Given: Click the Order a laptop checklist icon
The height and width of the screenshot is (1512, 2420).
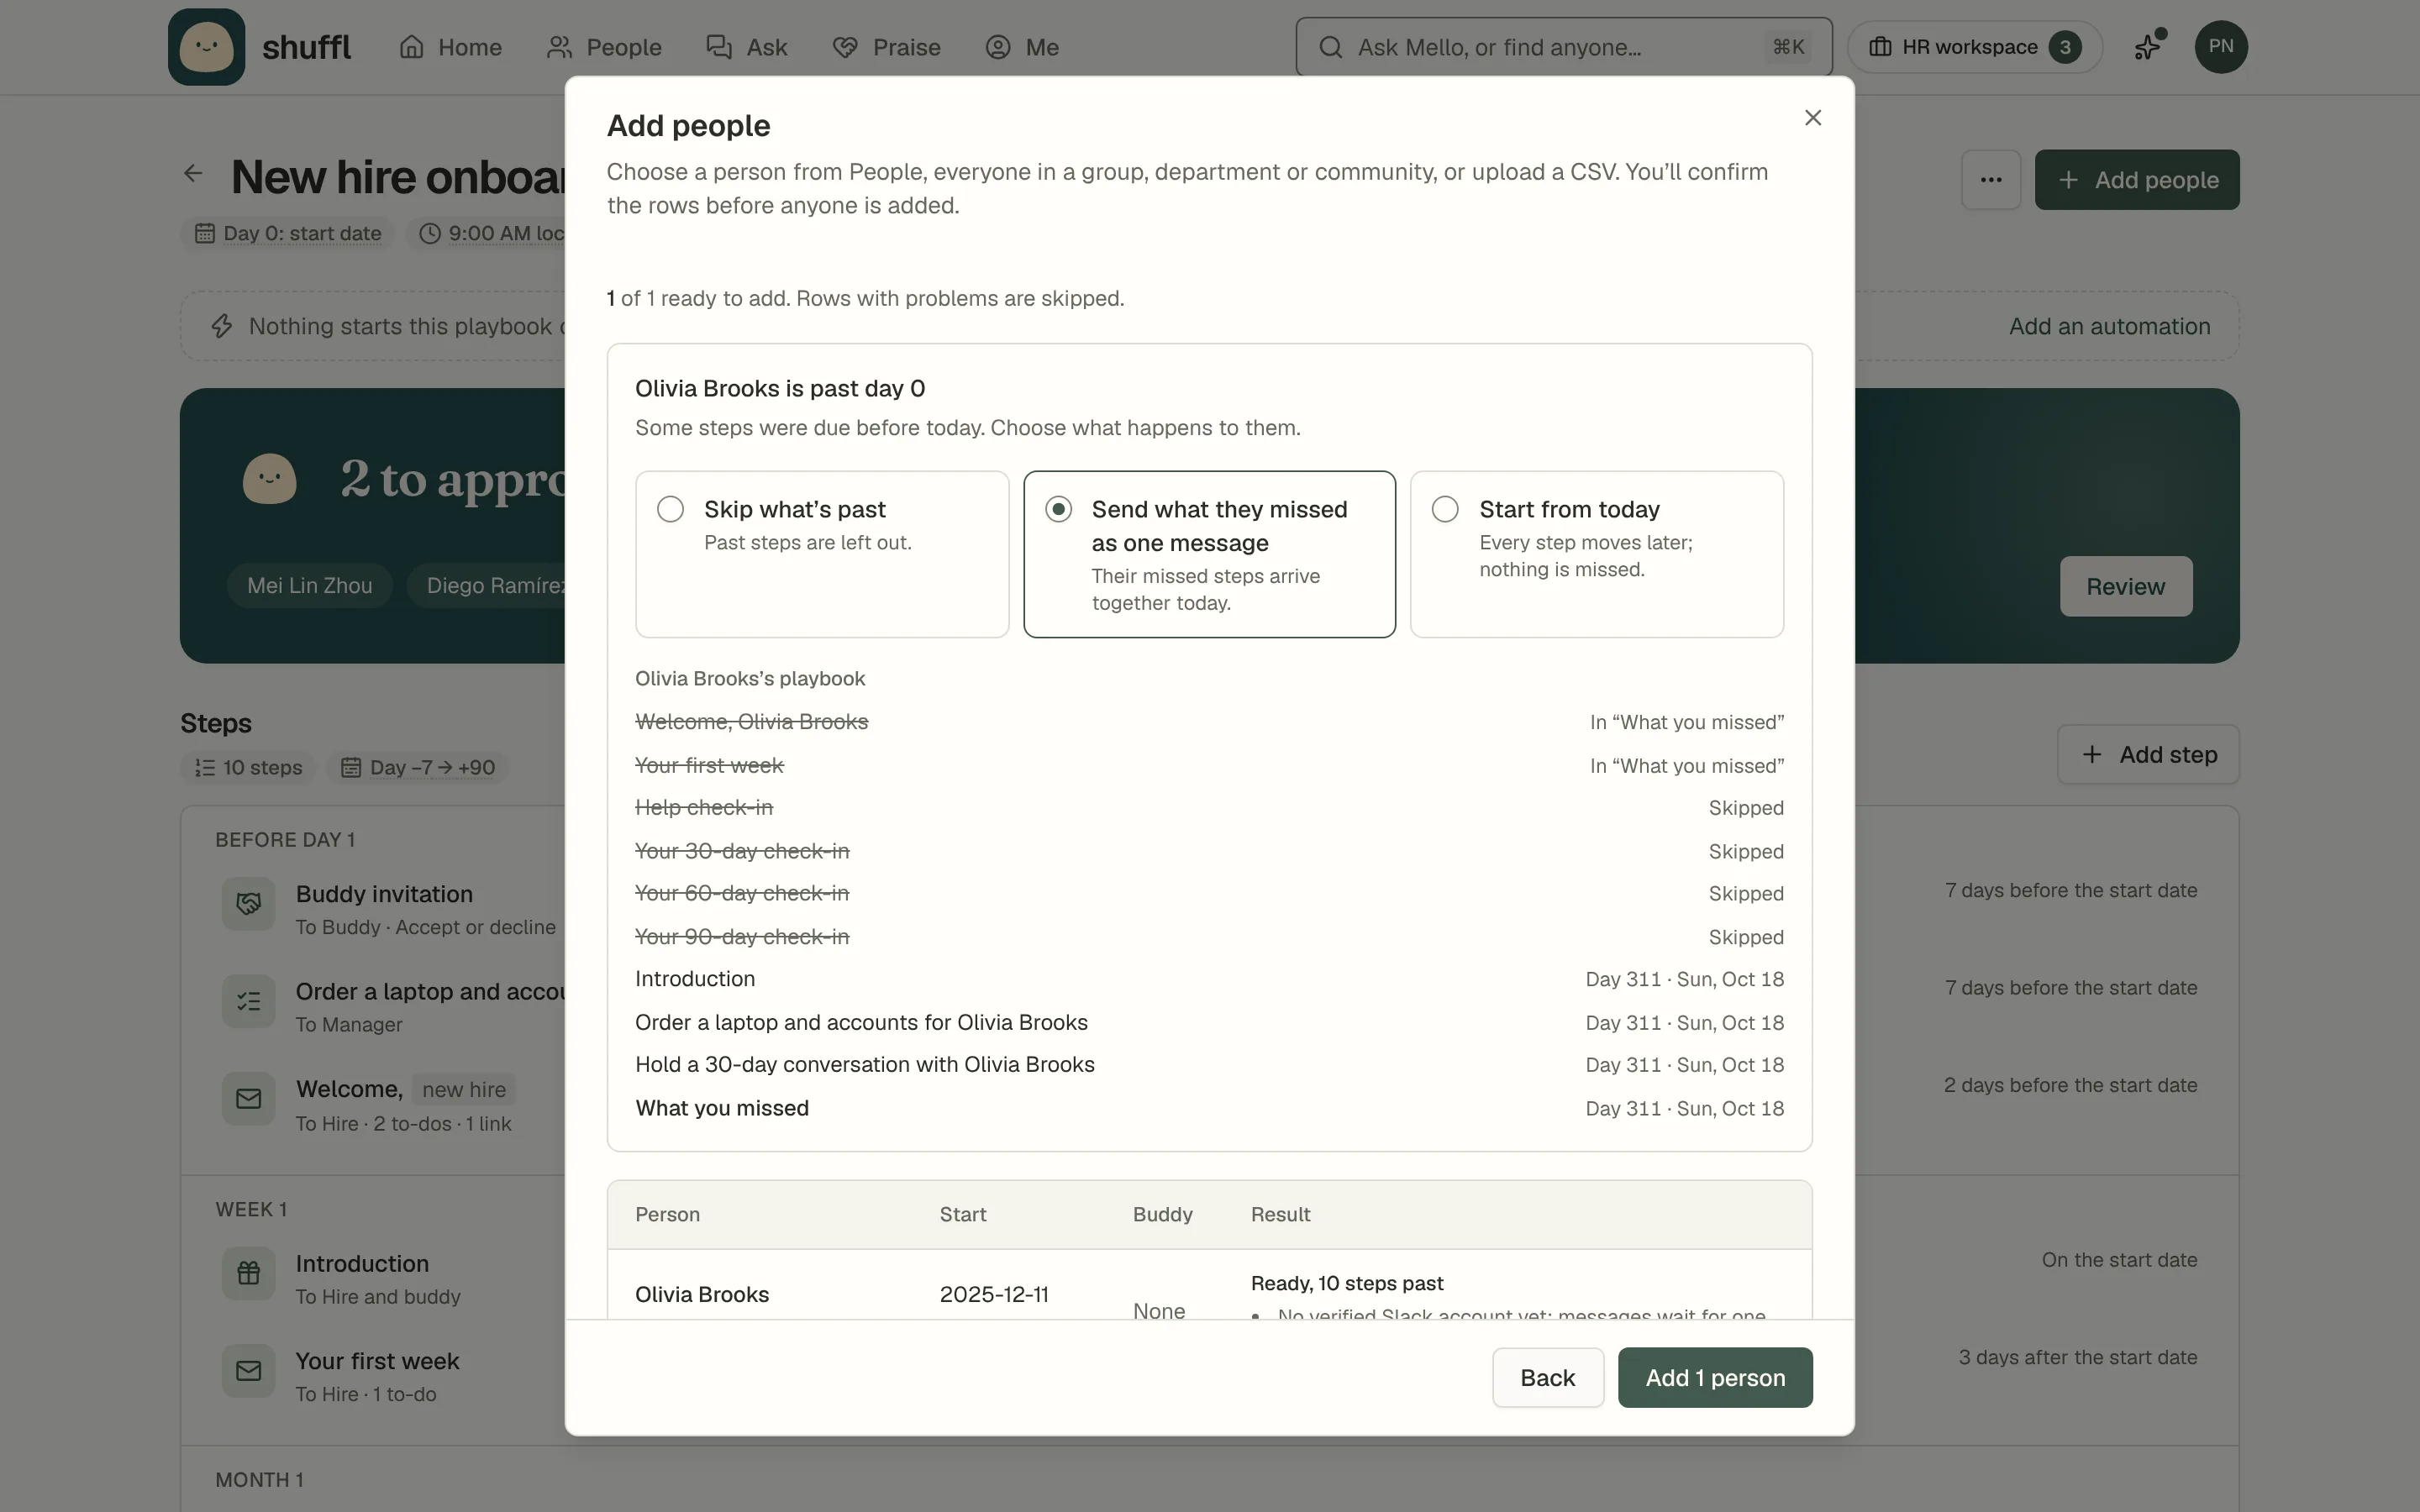Looking at the screenshot, I should pos(248,1002).
